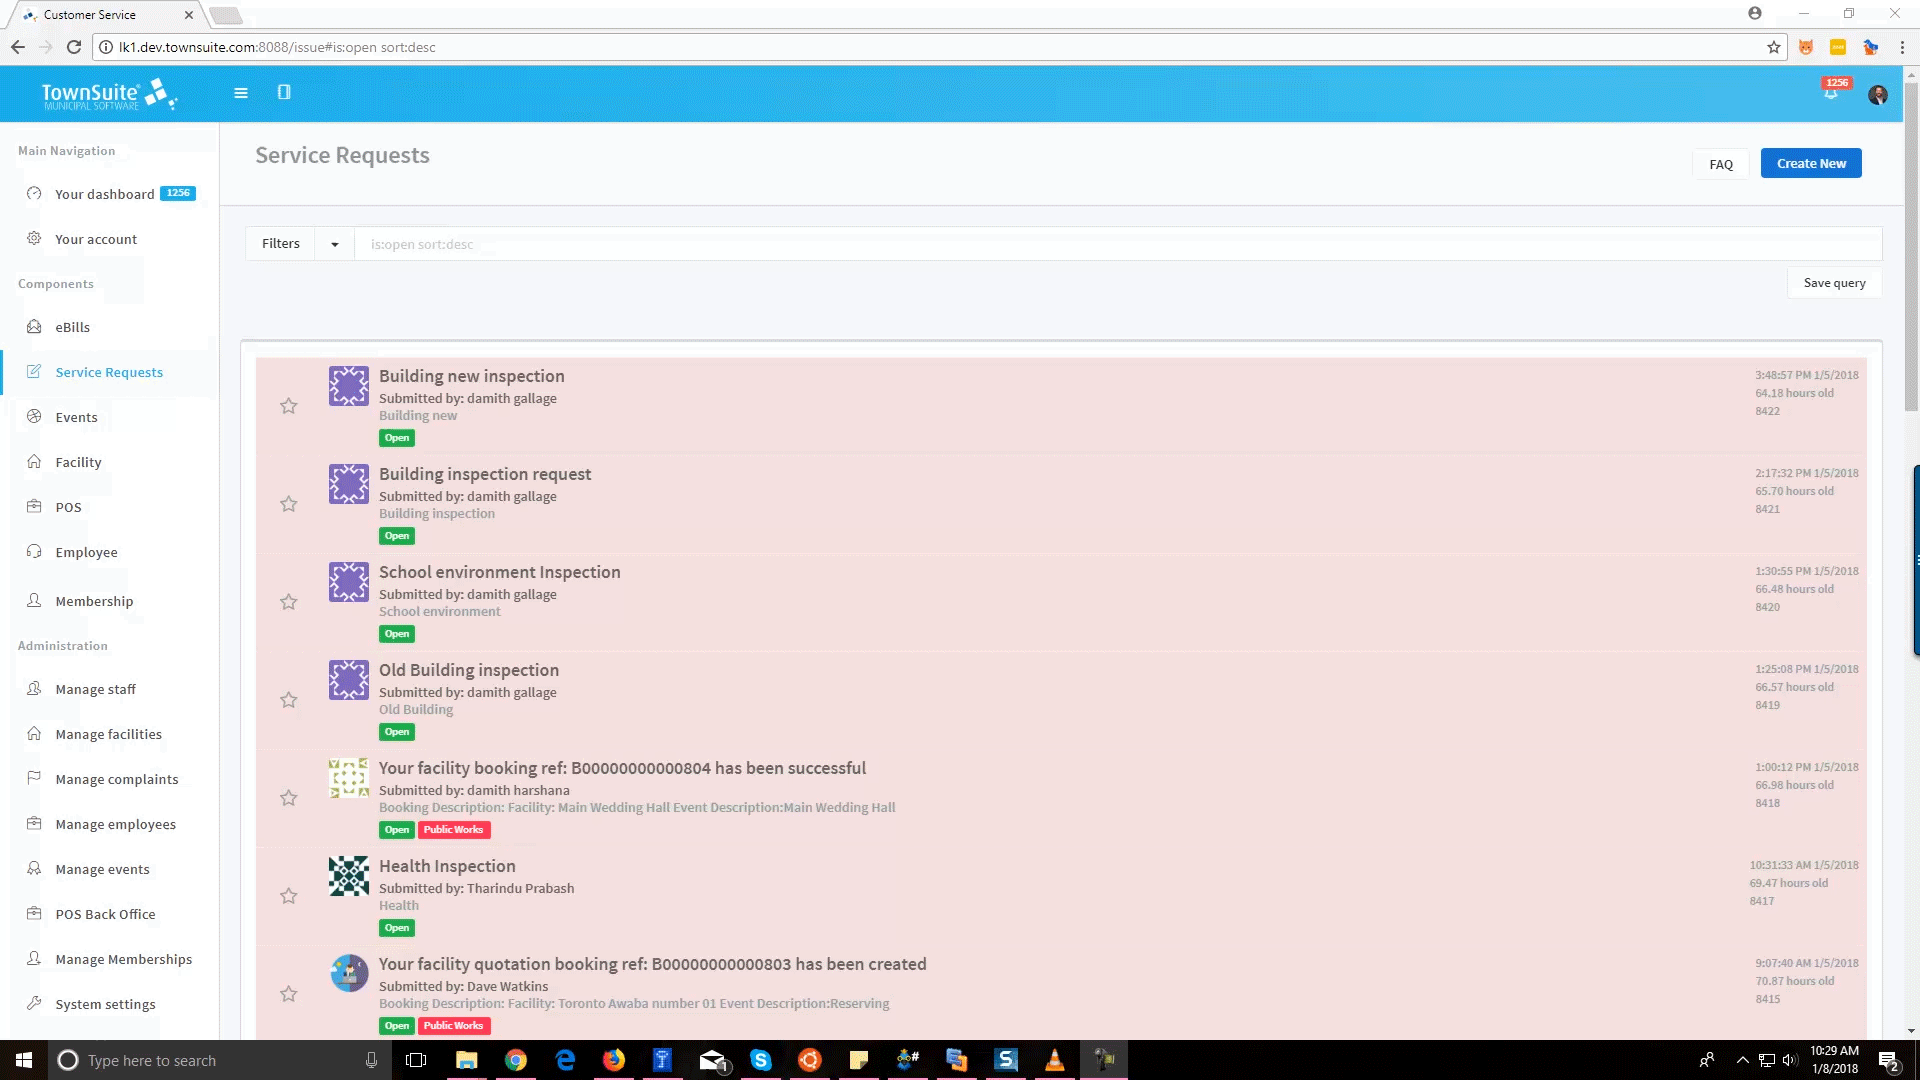Reload the page in browser
Image resolution: width=1920 pixels, height=1080 pixels.
click(74, 47)
